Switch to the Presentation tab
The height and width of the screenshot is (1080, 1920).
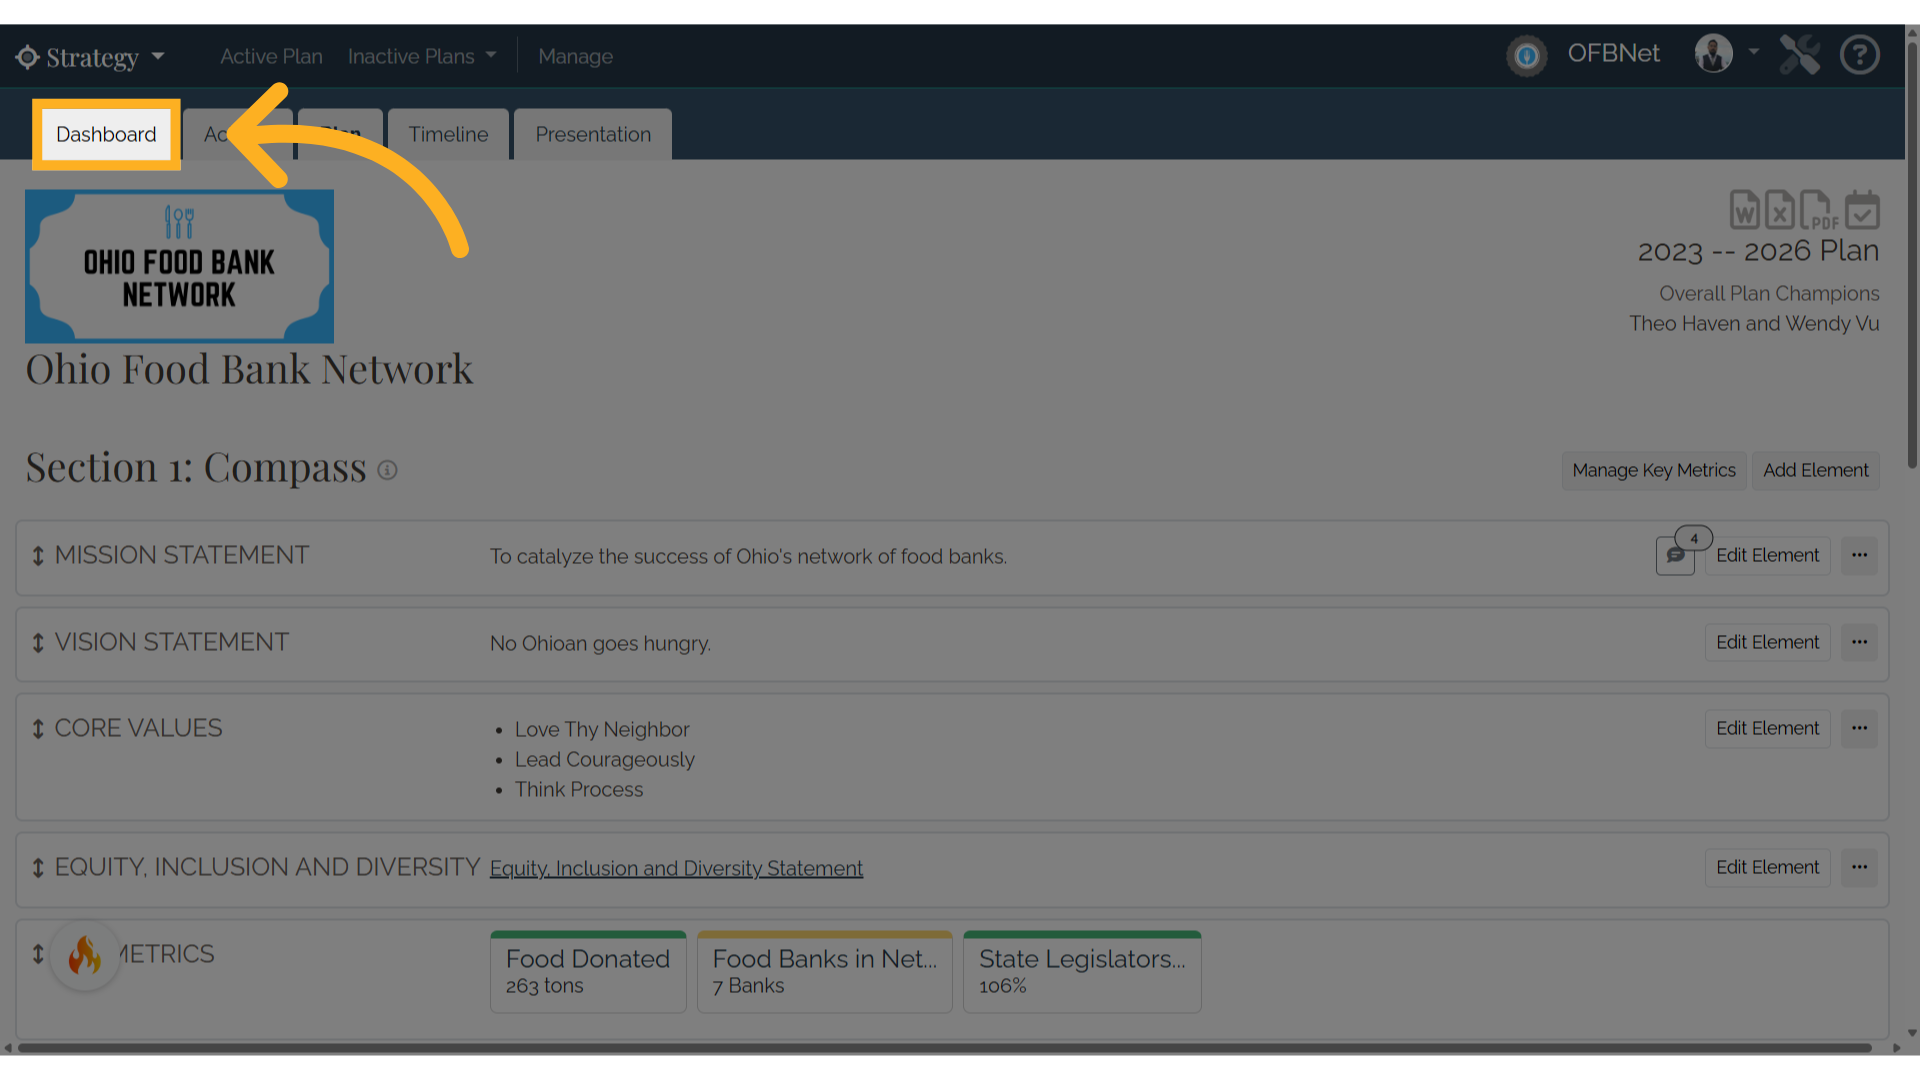593,134
